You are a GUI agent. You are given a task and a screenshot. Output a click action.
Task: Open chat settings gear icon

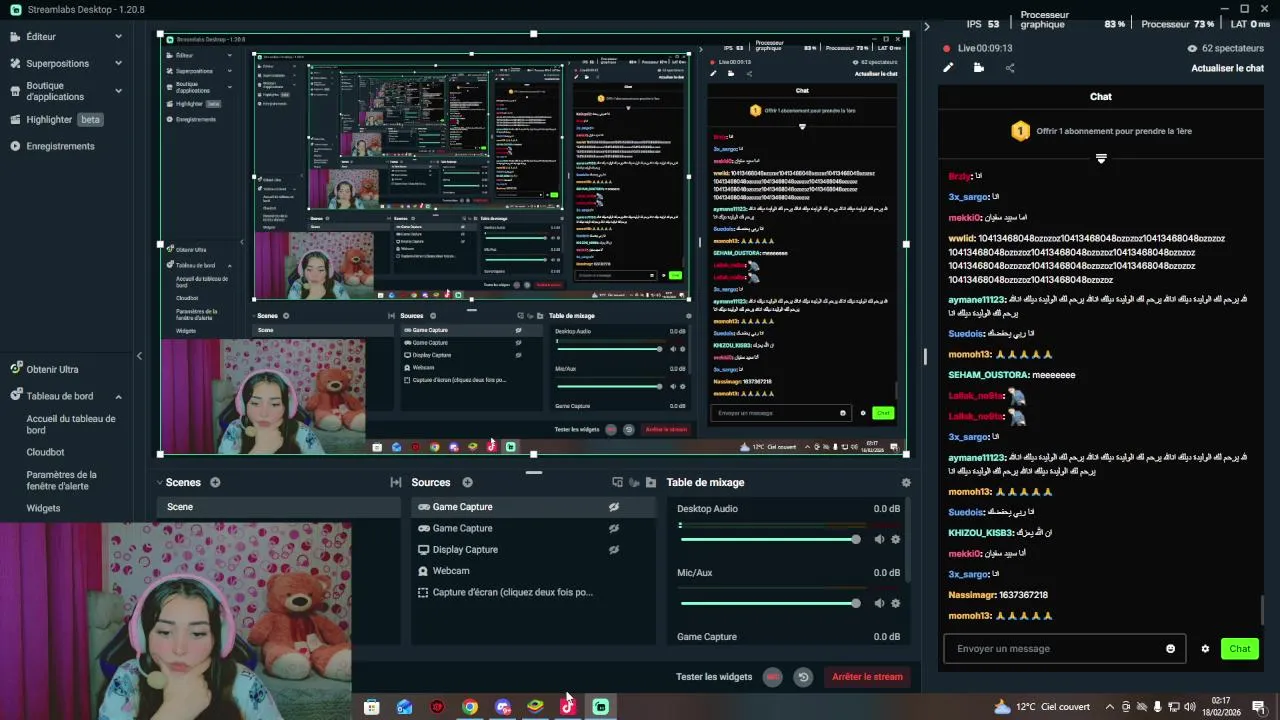[1205, 649]
